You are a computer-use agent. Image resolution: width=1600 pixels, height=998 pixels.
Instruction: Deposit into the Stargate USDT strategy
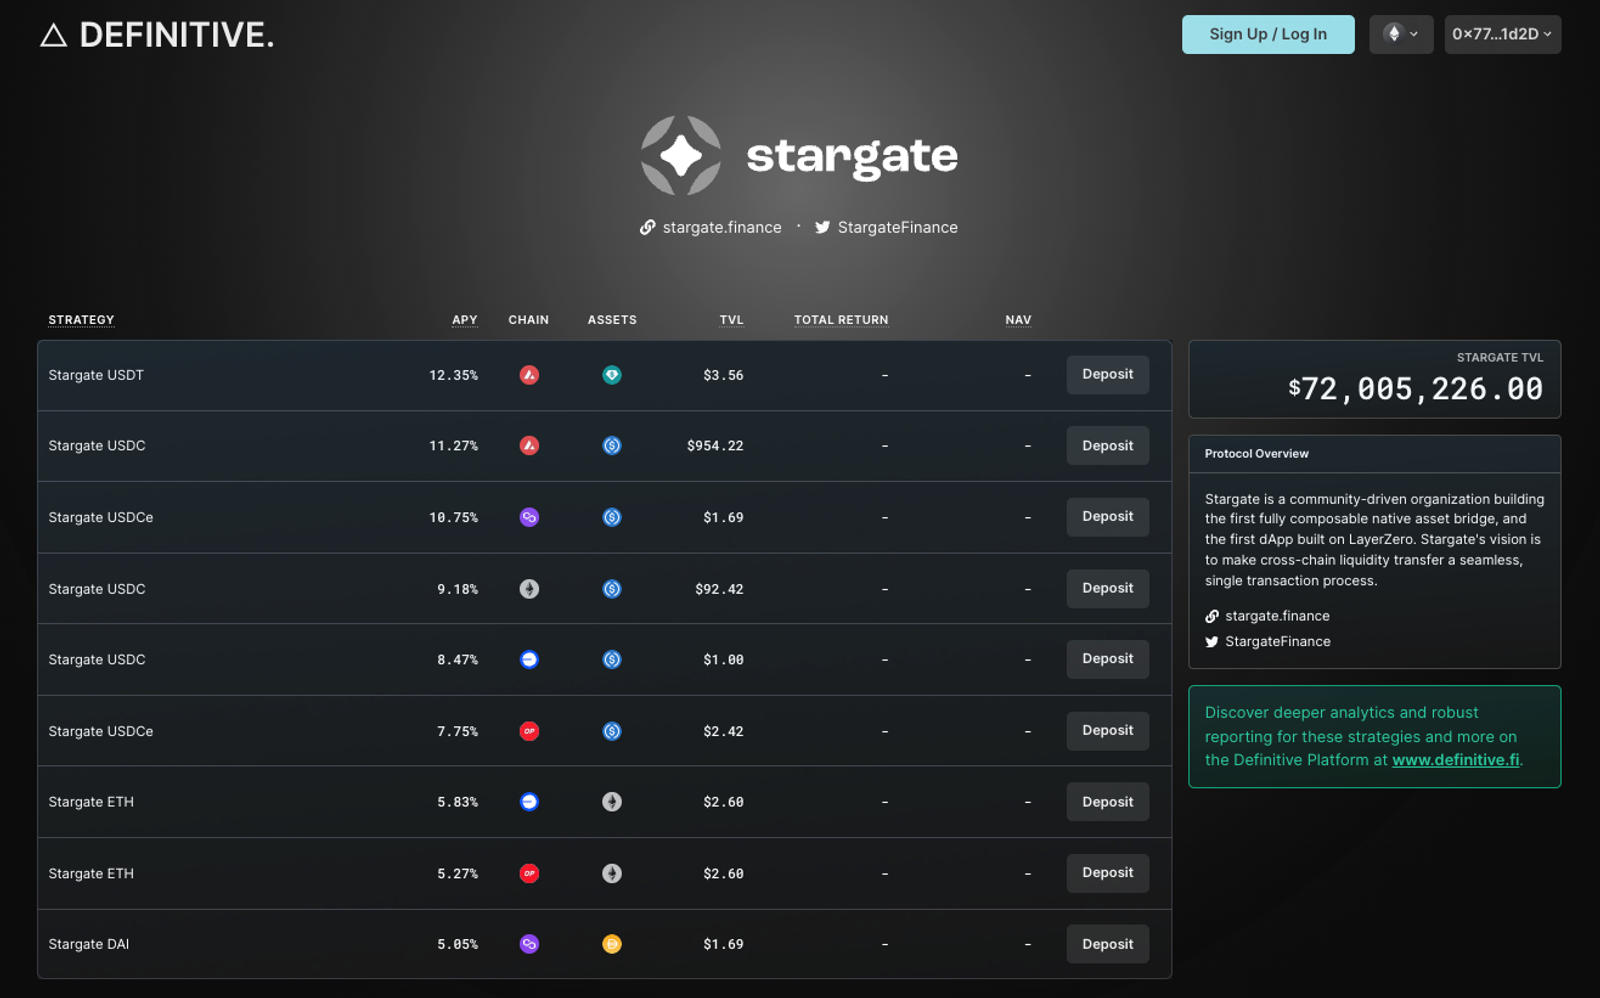tap(1107, 374)
